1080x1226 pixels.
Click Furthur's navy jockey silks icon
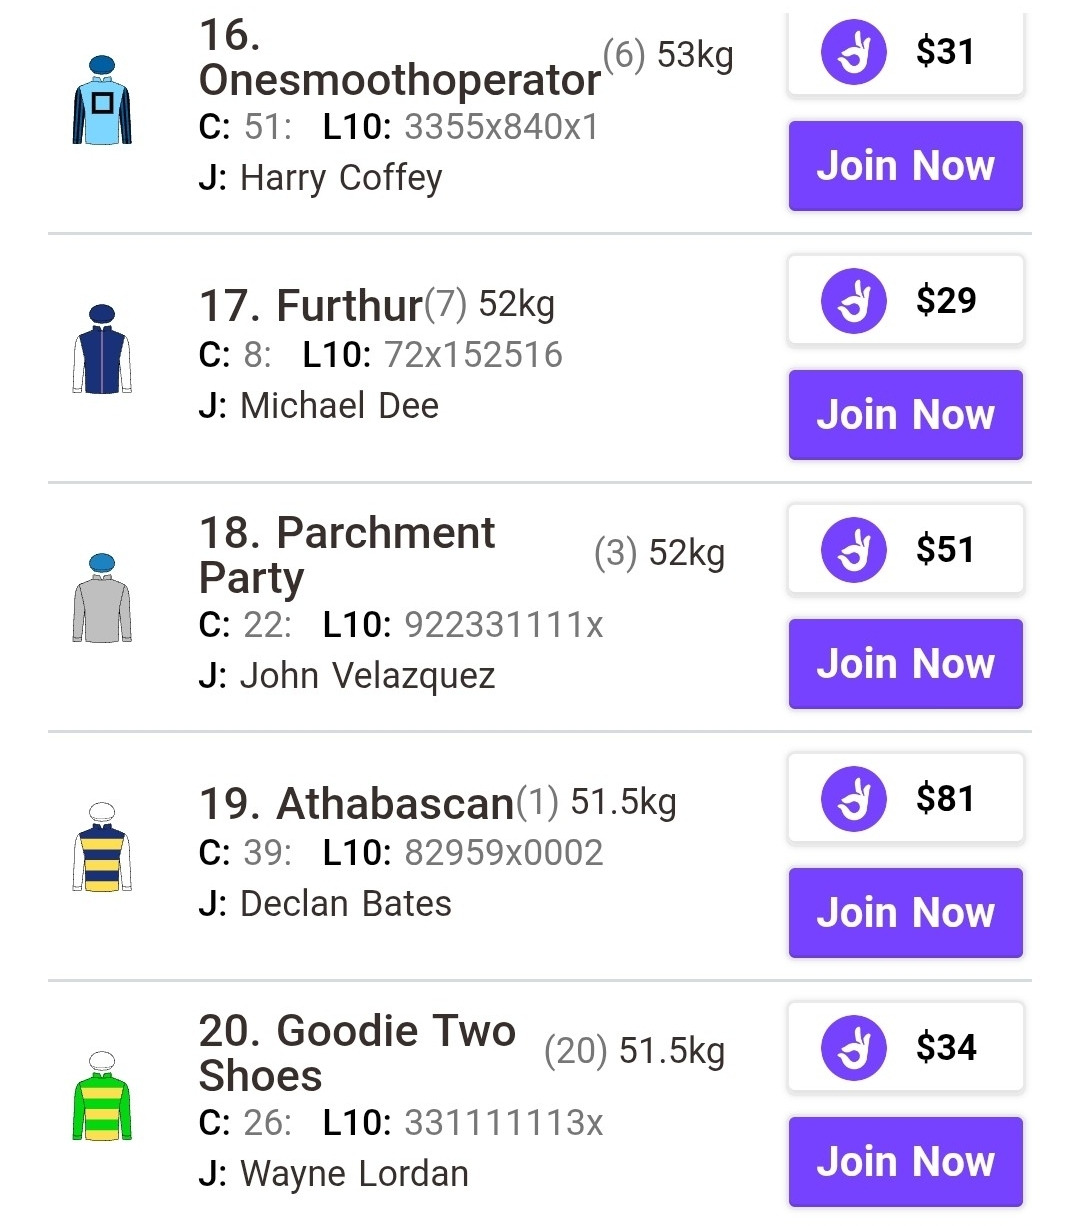click(x=102, y=350)
